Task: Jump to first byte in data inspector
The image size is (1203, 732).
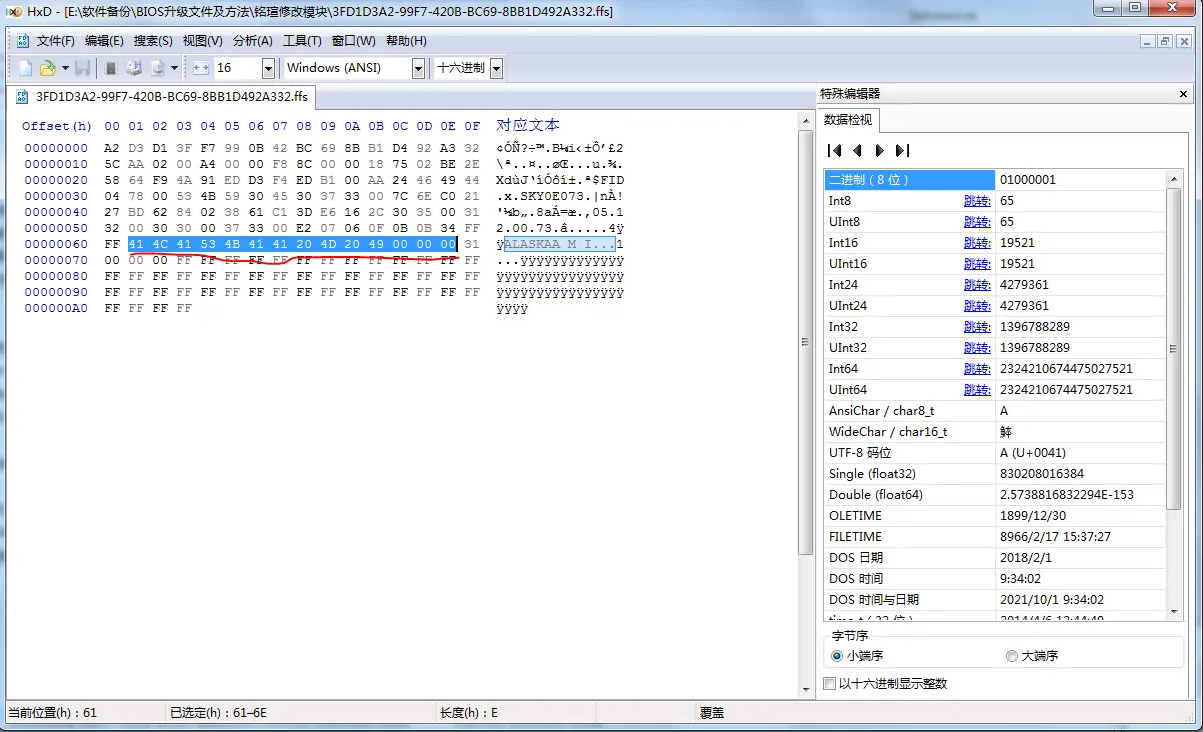Action: click(834, 150)
